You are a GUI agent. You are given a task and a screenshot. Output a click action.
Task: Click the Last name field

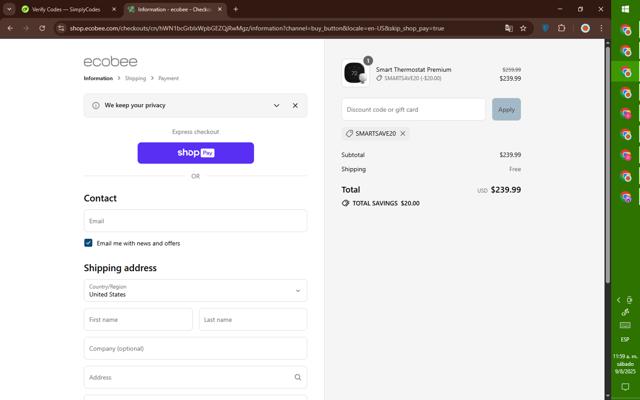point(253,320)
